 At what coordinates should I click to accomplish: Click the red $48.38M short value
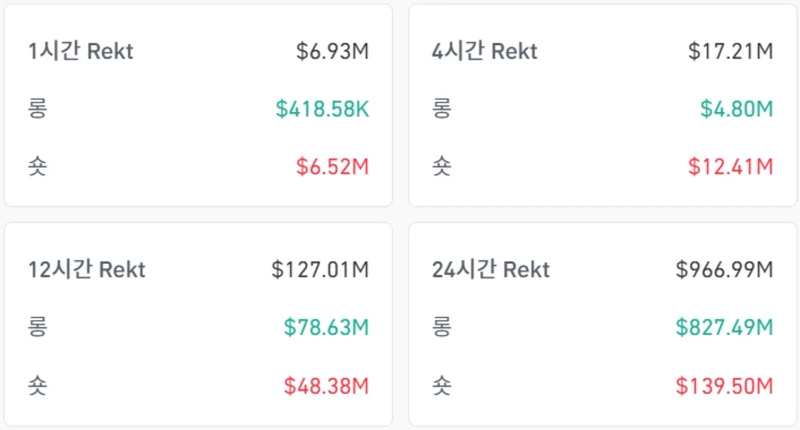(x=326, y=384)
